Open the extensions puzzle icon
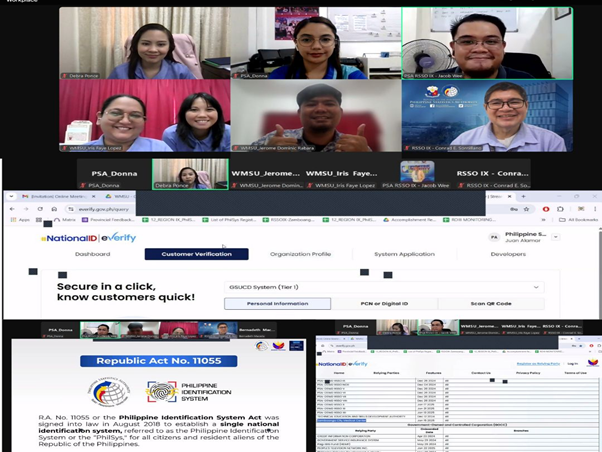602x452 pixels. tap(560, 209)
